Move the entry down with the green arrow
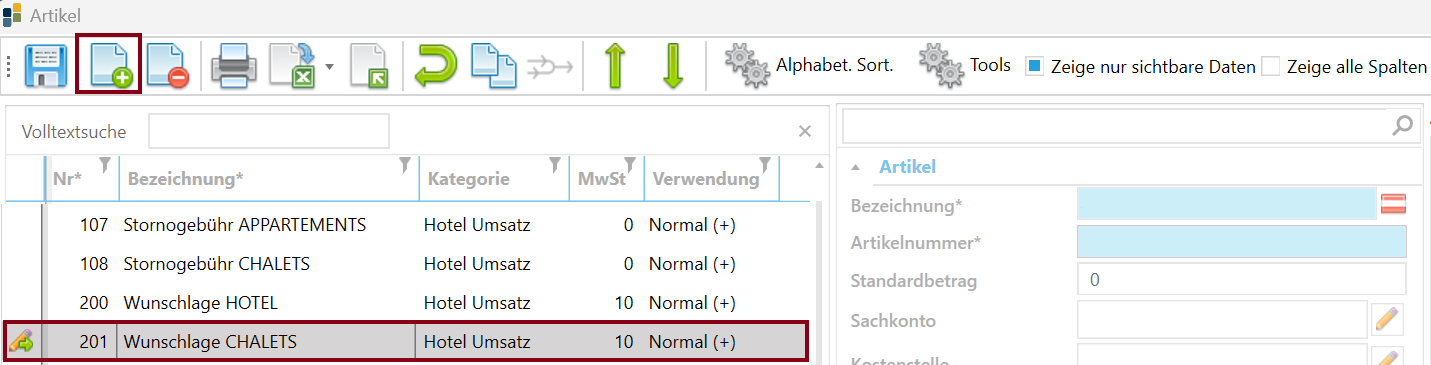1431x365 pixels. coord(673,66)
